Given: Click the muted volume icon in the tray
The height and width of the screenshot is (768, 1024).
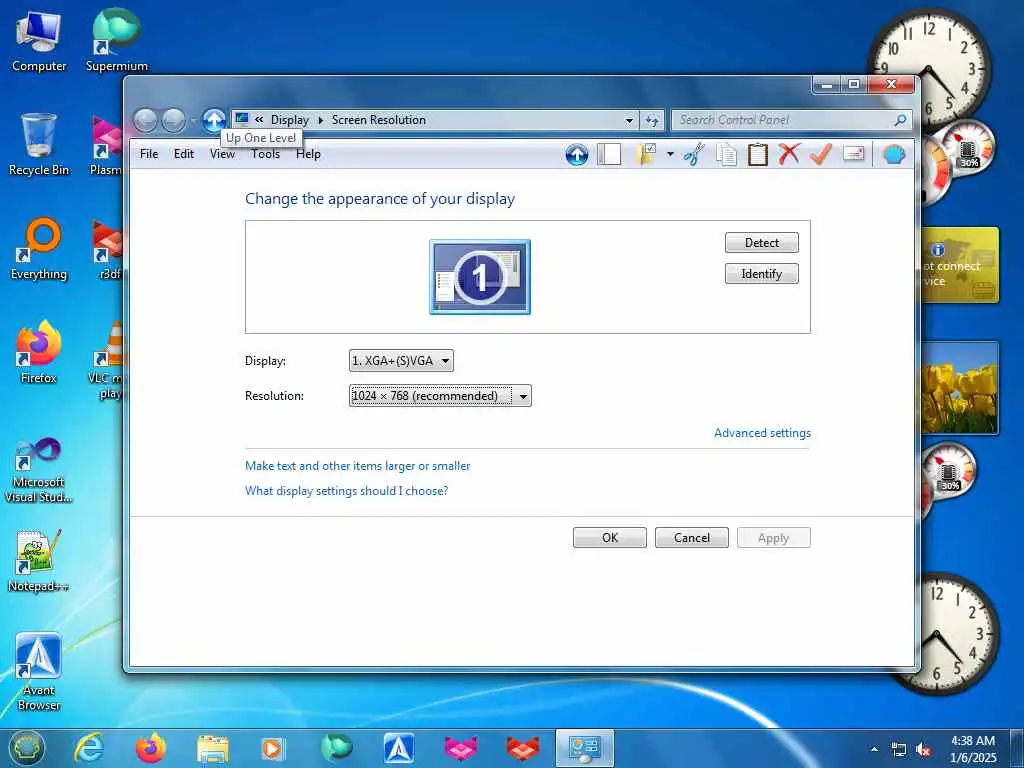Looking at the screenshot, I should point(923,750).
